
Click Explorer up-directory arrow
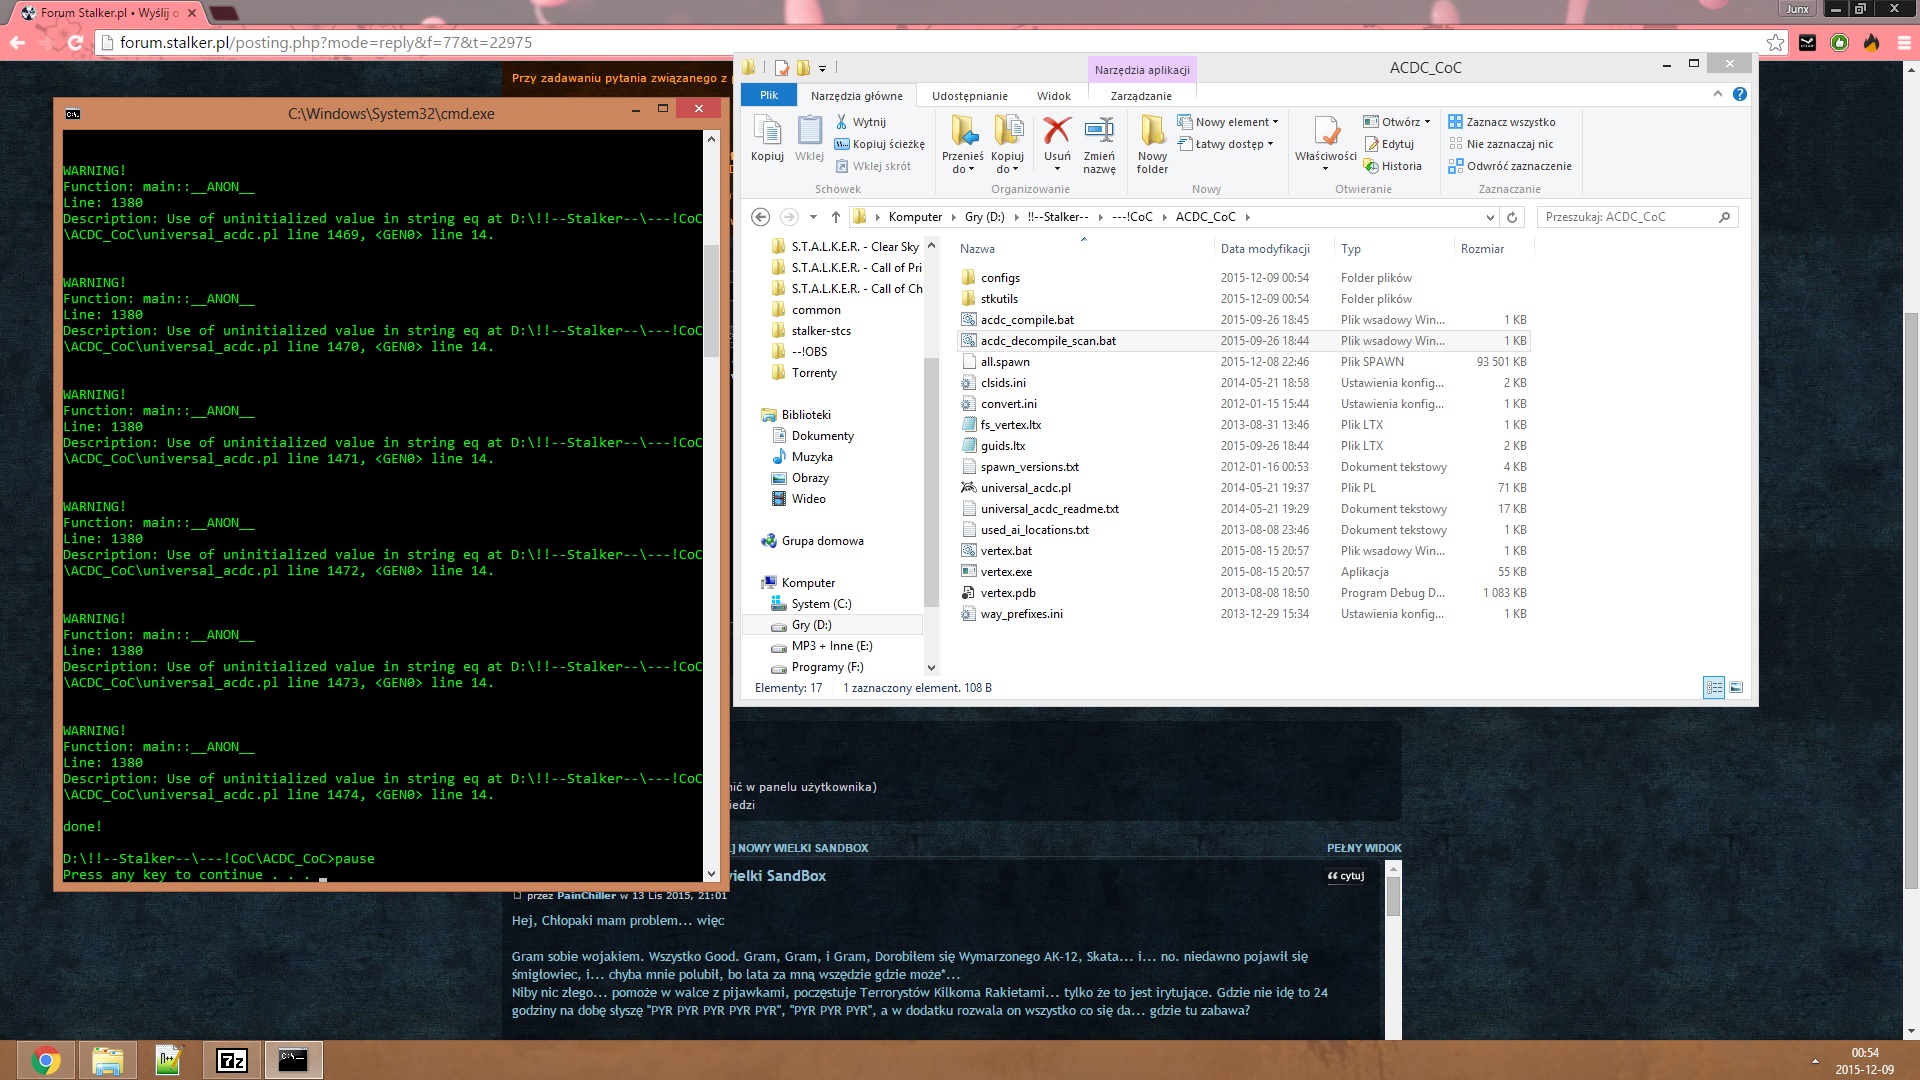836,217
